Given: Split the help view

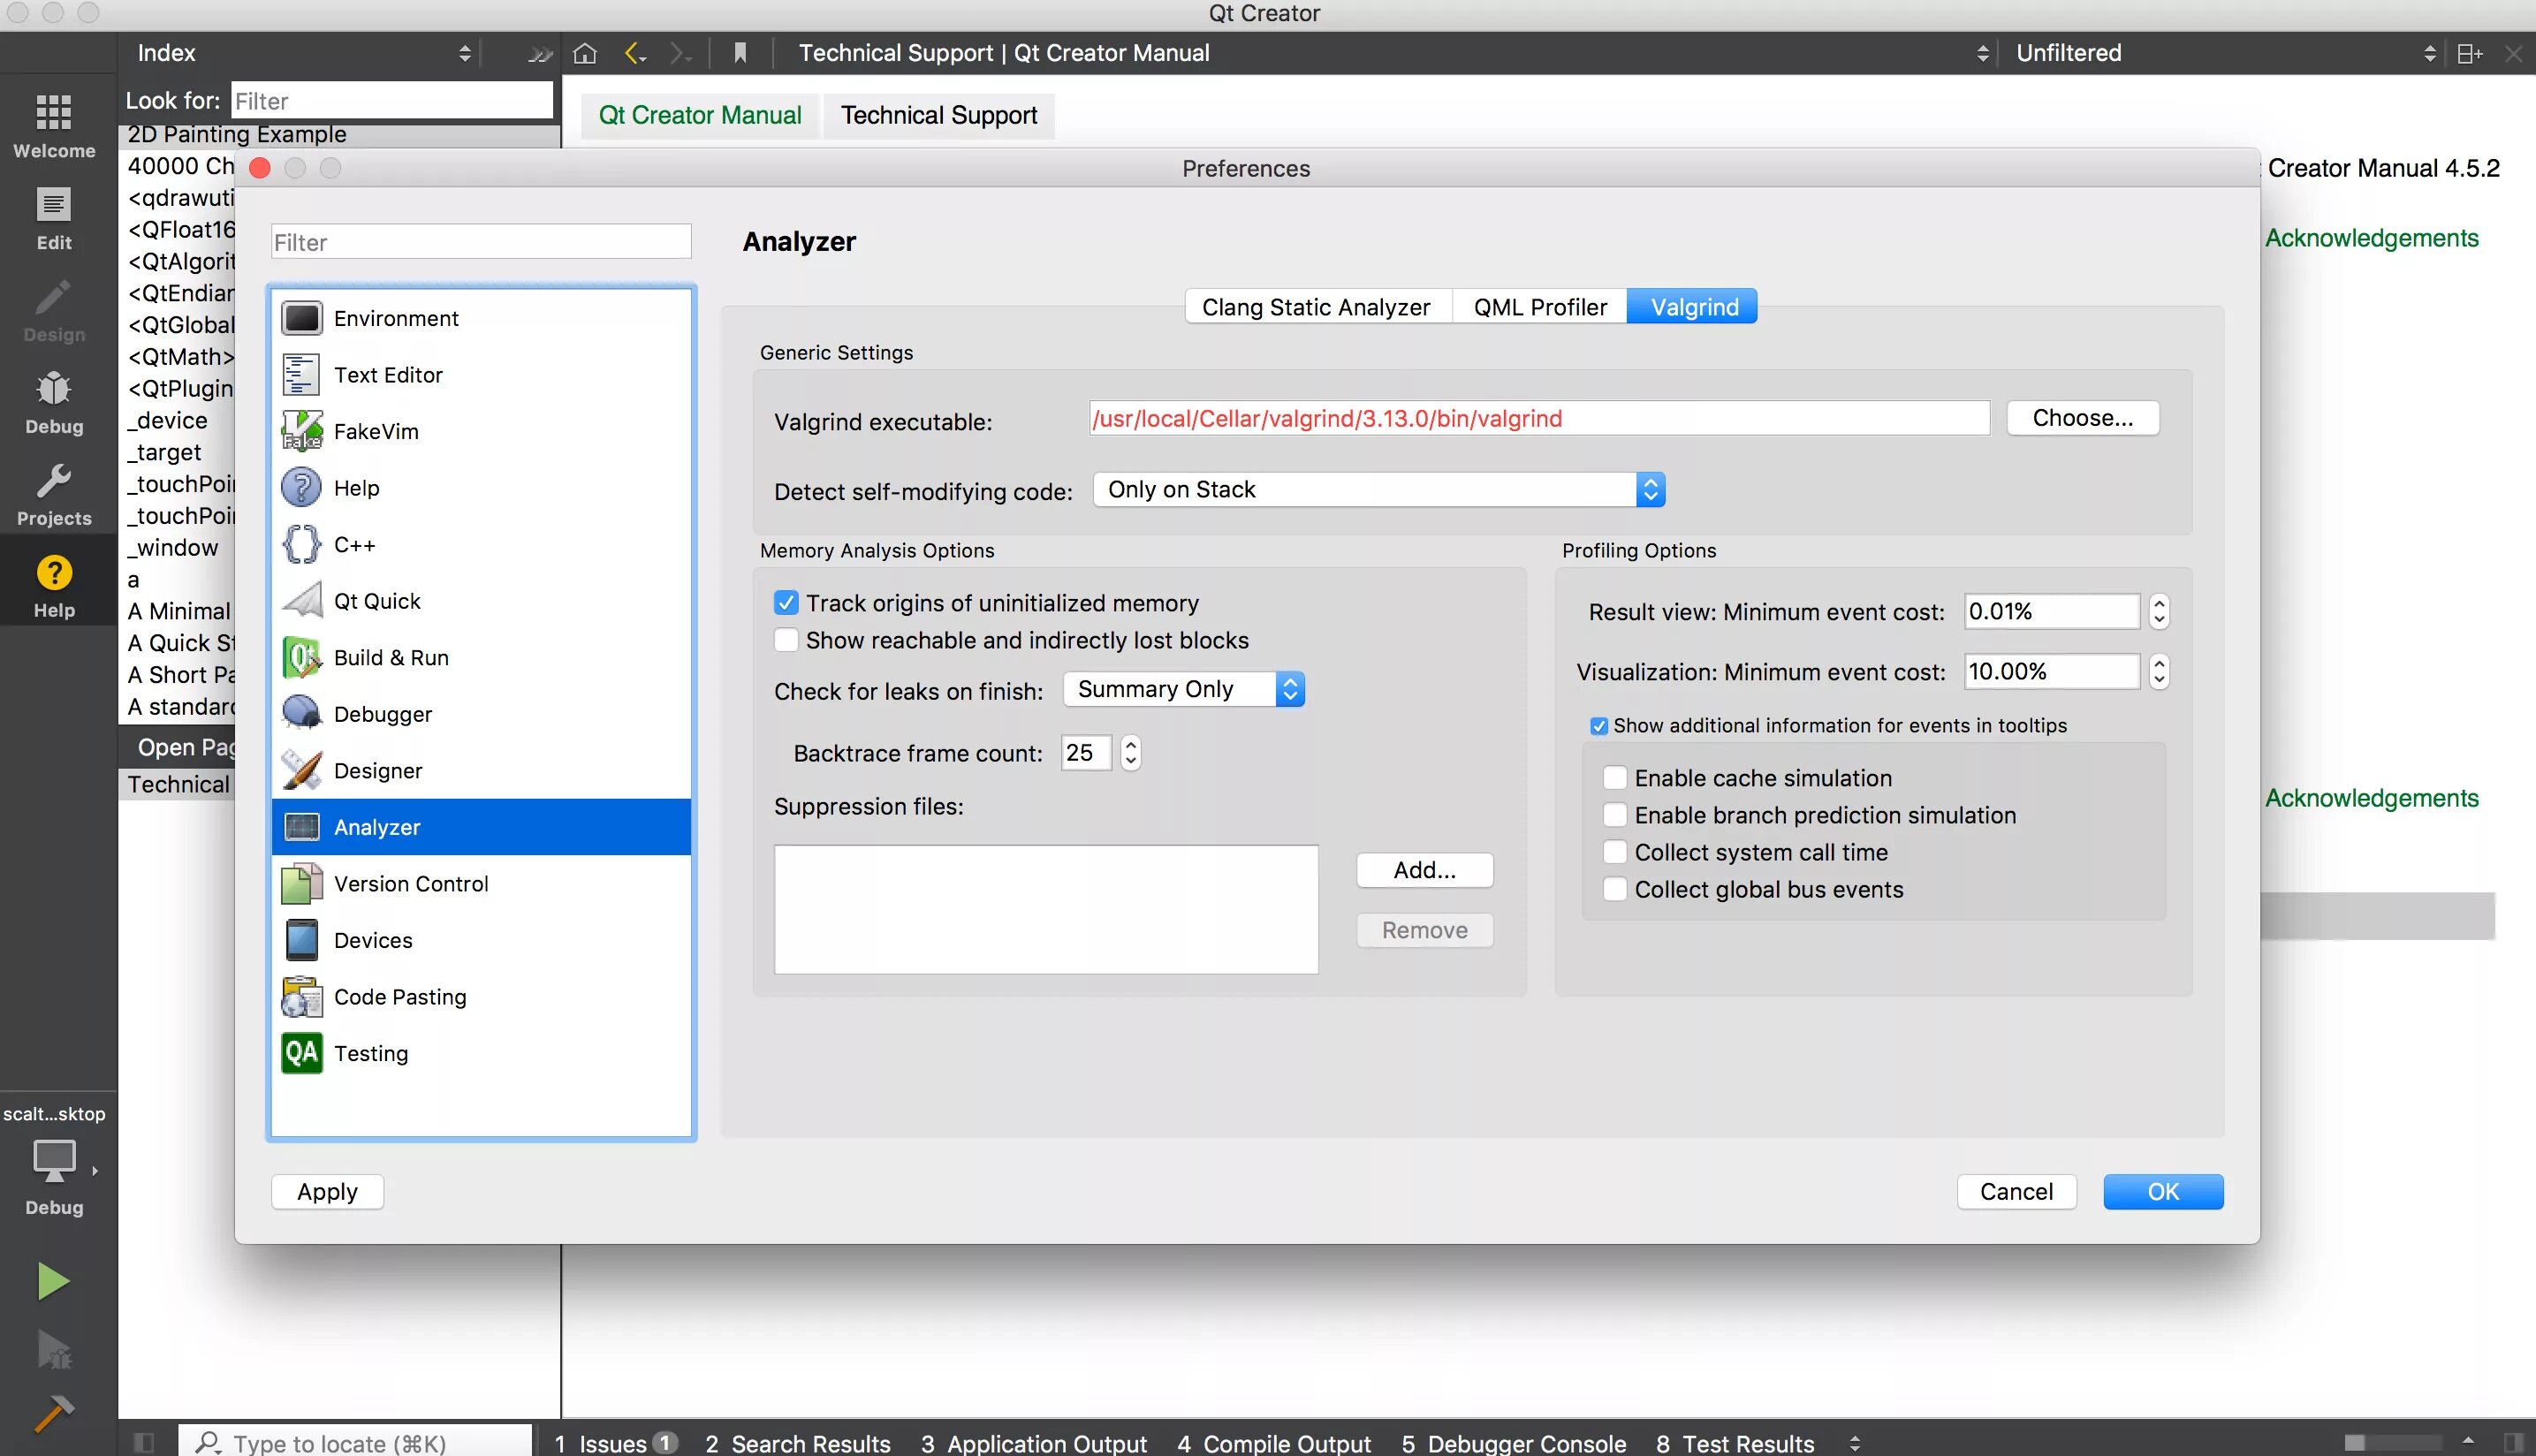Looking at the screenshot, I should (x=2470, y=53).
